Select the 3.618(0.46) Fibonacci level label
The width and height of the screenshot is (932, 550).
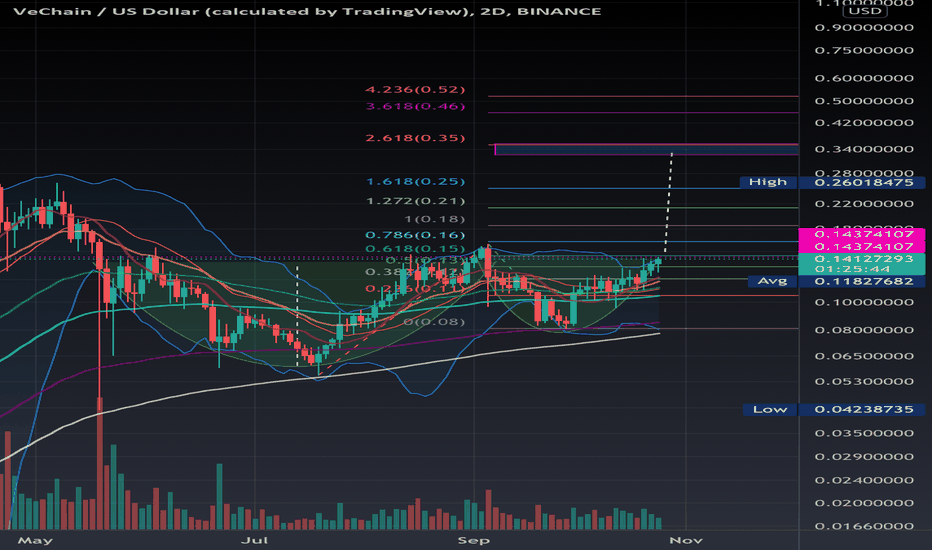point(415,106)
